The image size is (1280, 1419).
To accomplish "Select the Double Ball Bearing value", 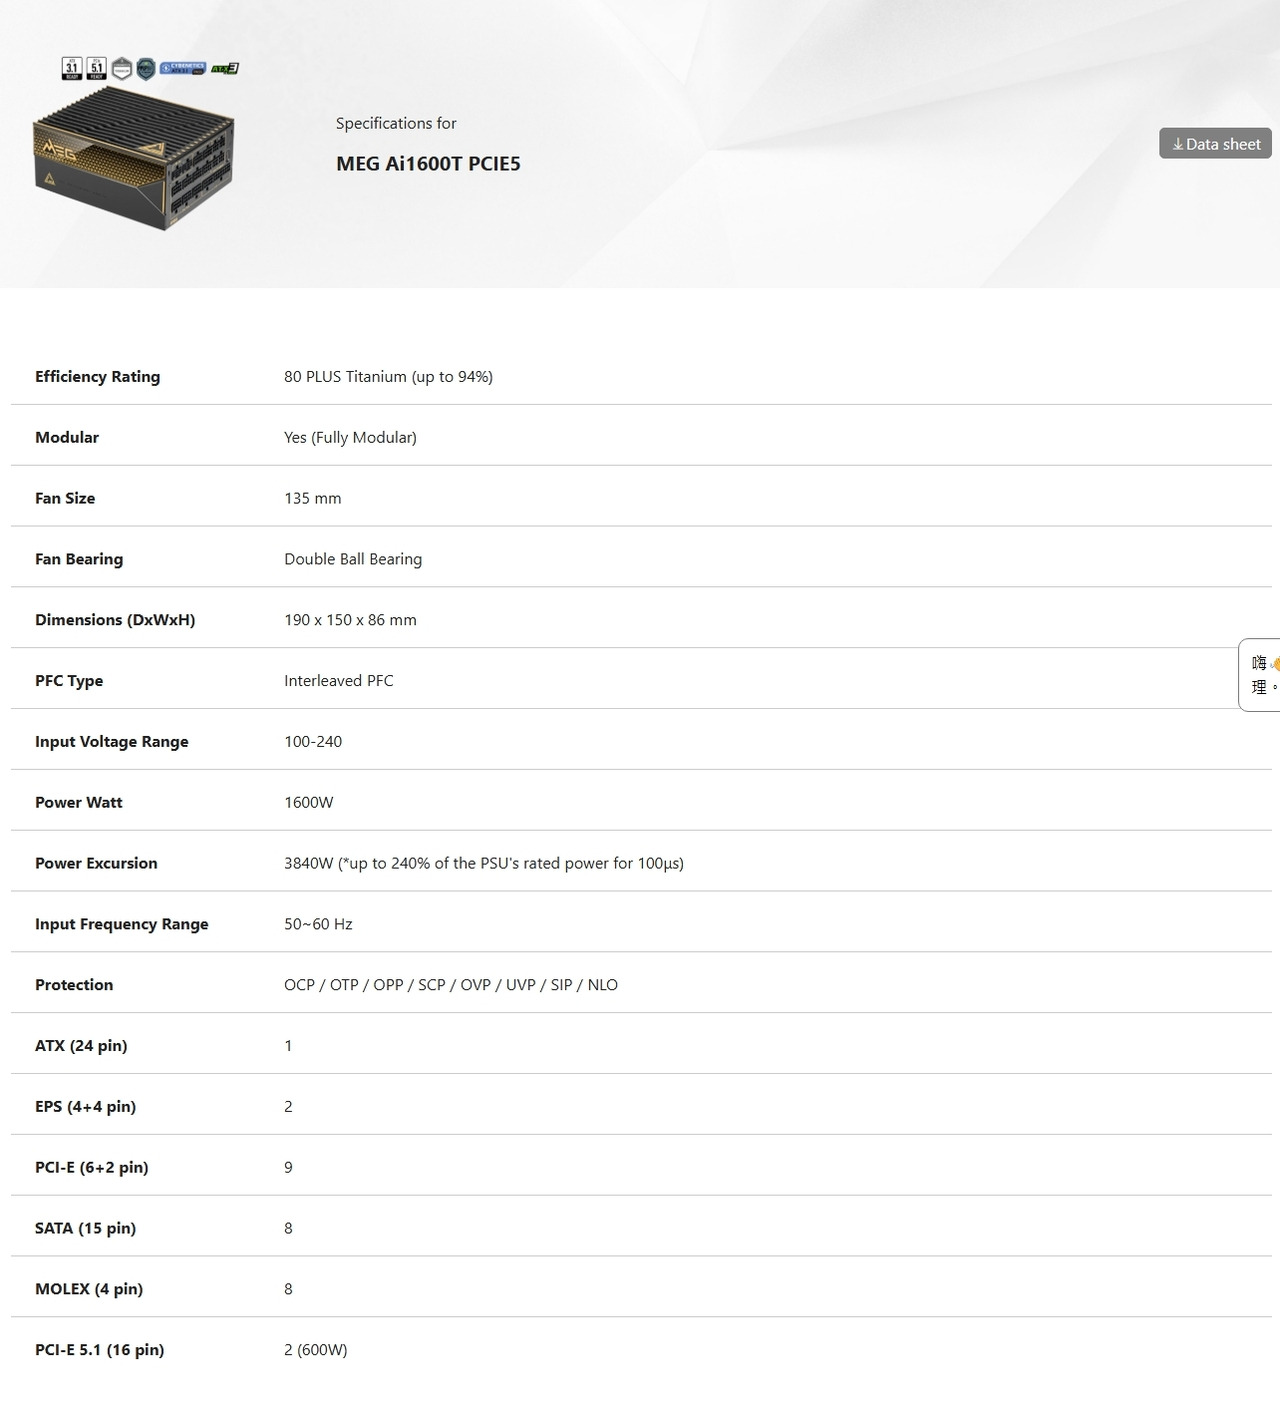I will [x=353, y=559].
